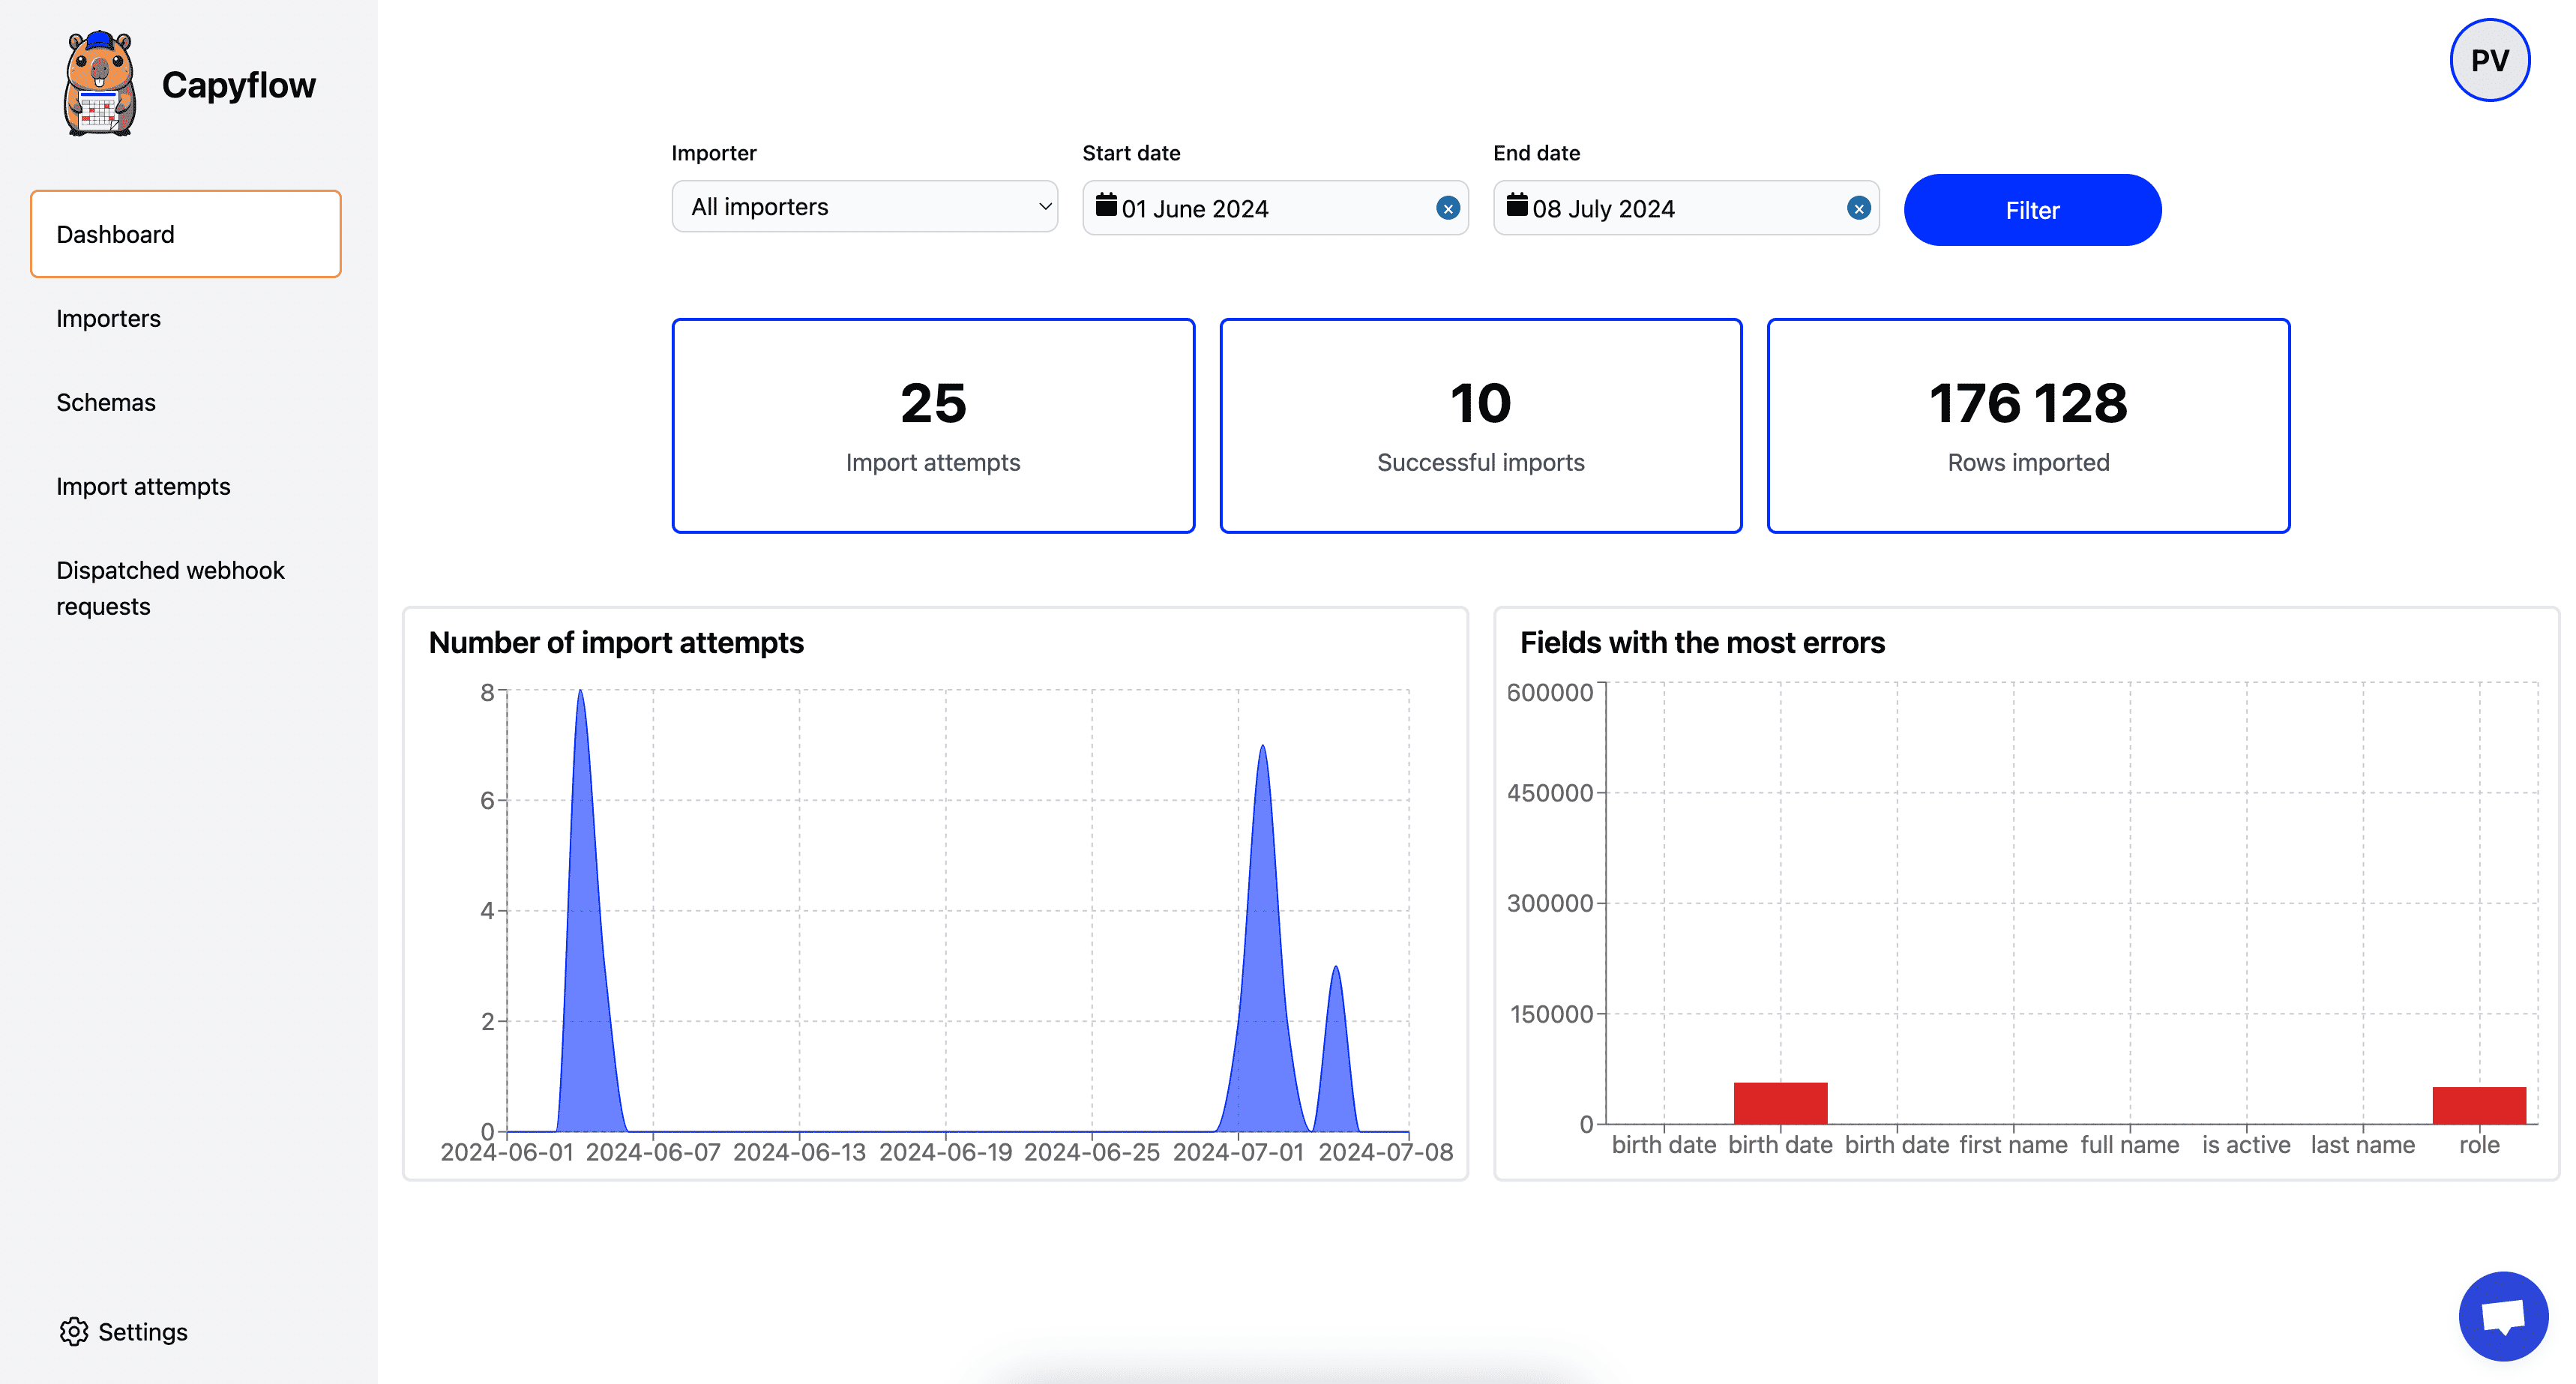The image size is (2576, 1384).
Task: Open the Dashboard menu item
Action: [x=186, y=234]
